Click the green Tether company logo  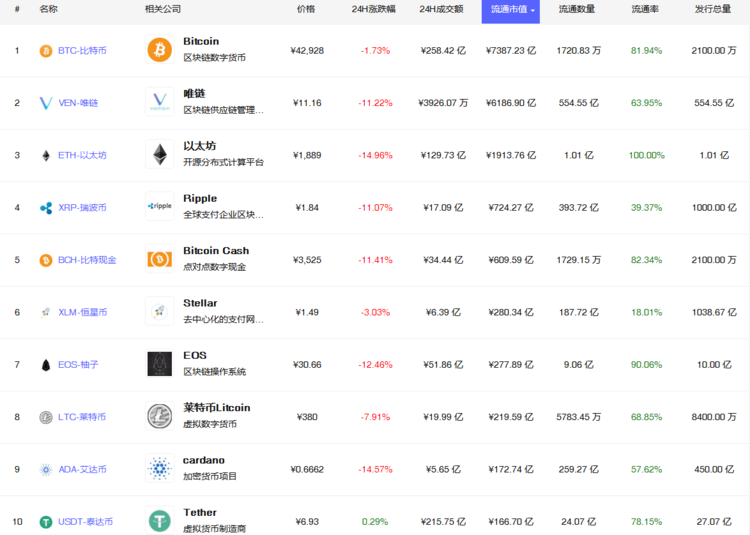[159, 521]
